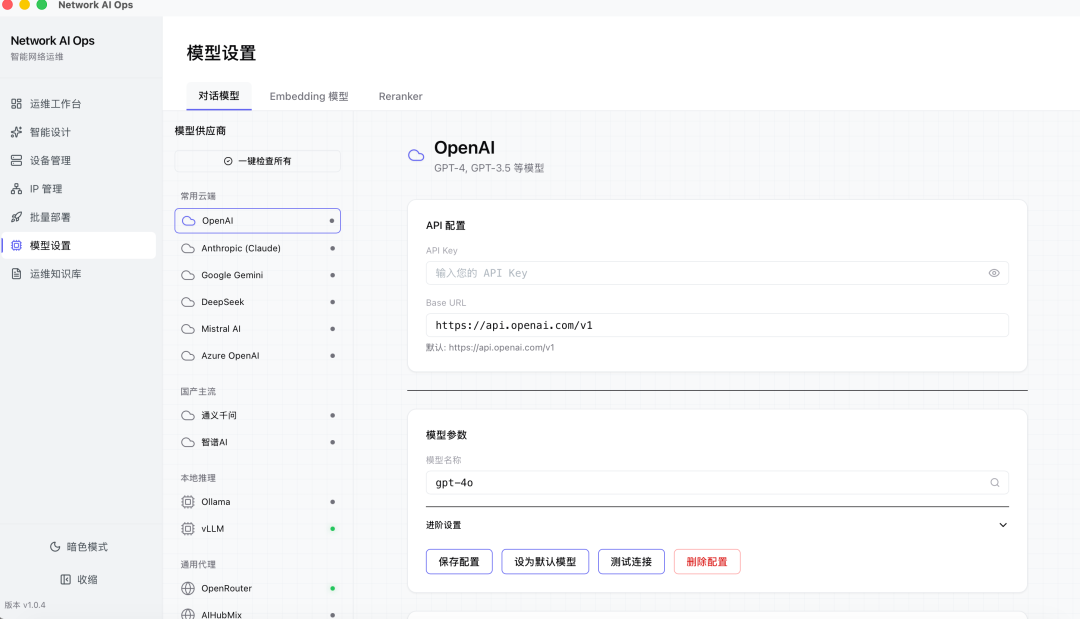The image size is (1080, 619).
Task: Click the 一键检查所有 button
Action: [x=258, y=161]
